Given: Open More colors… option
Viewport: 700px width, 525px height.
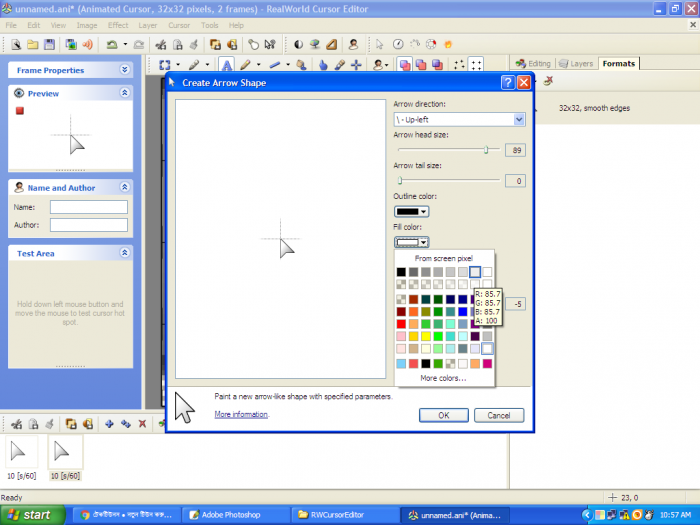Looking at the screenshot, I should pos(444,378).
